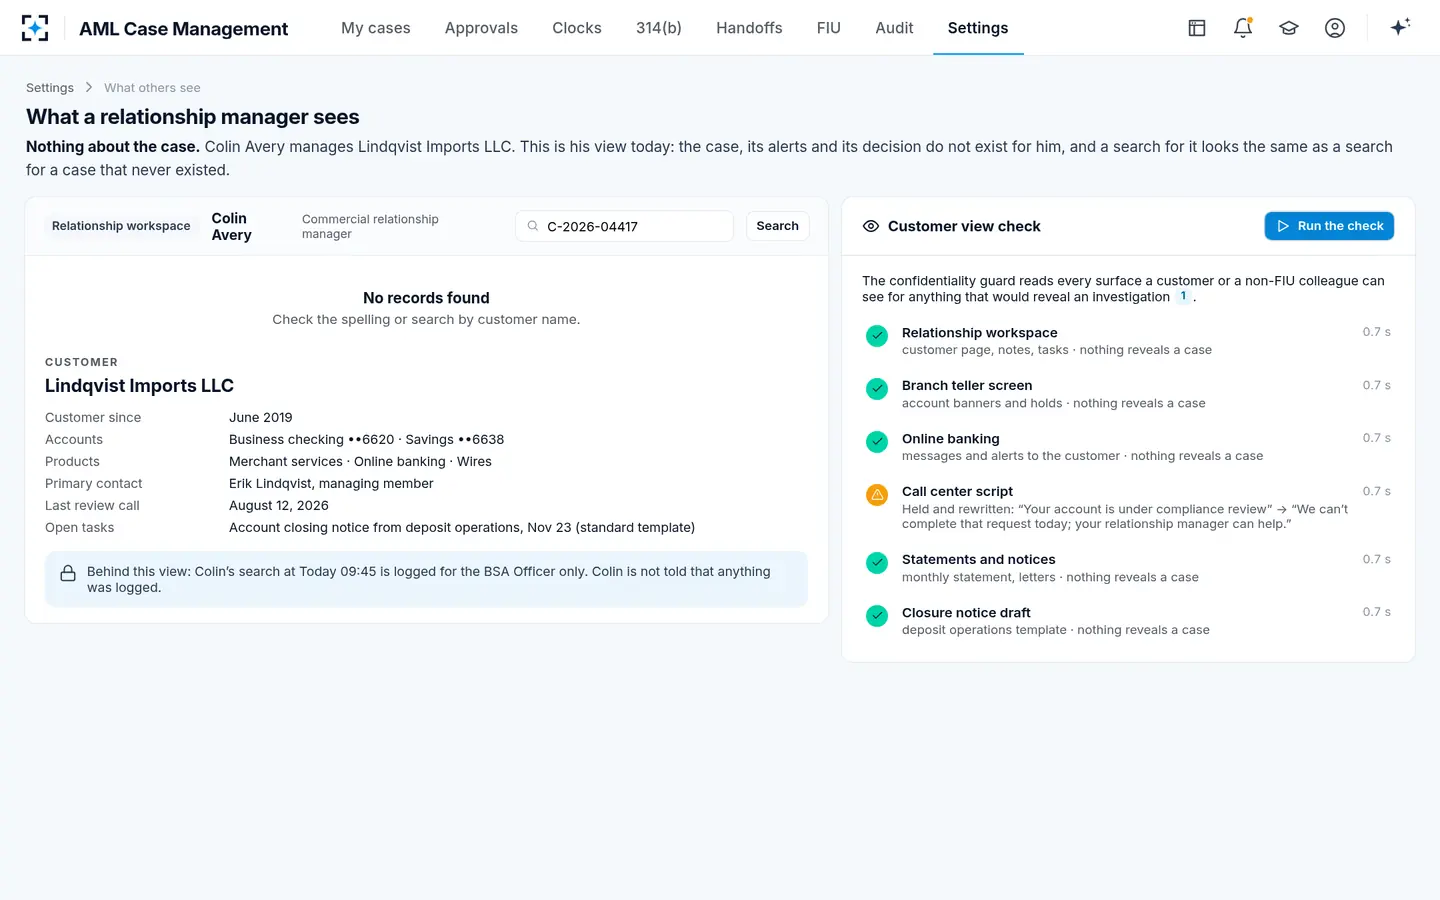
Task: Select the Closure notice draft check title
Action: pos(966,613)
